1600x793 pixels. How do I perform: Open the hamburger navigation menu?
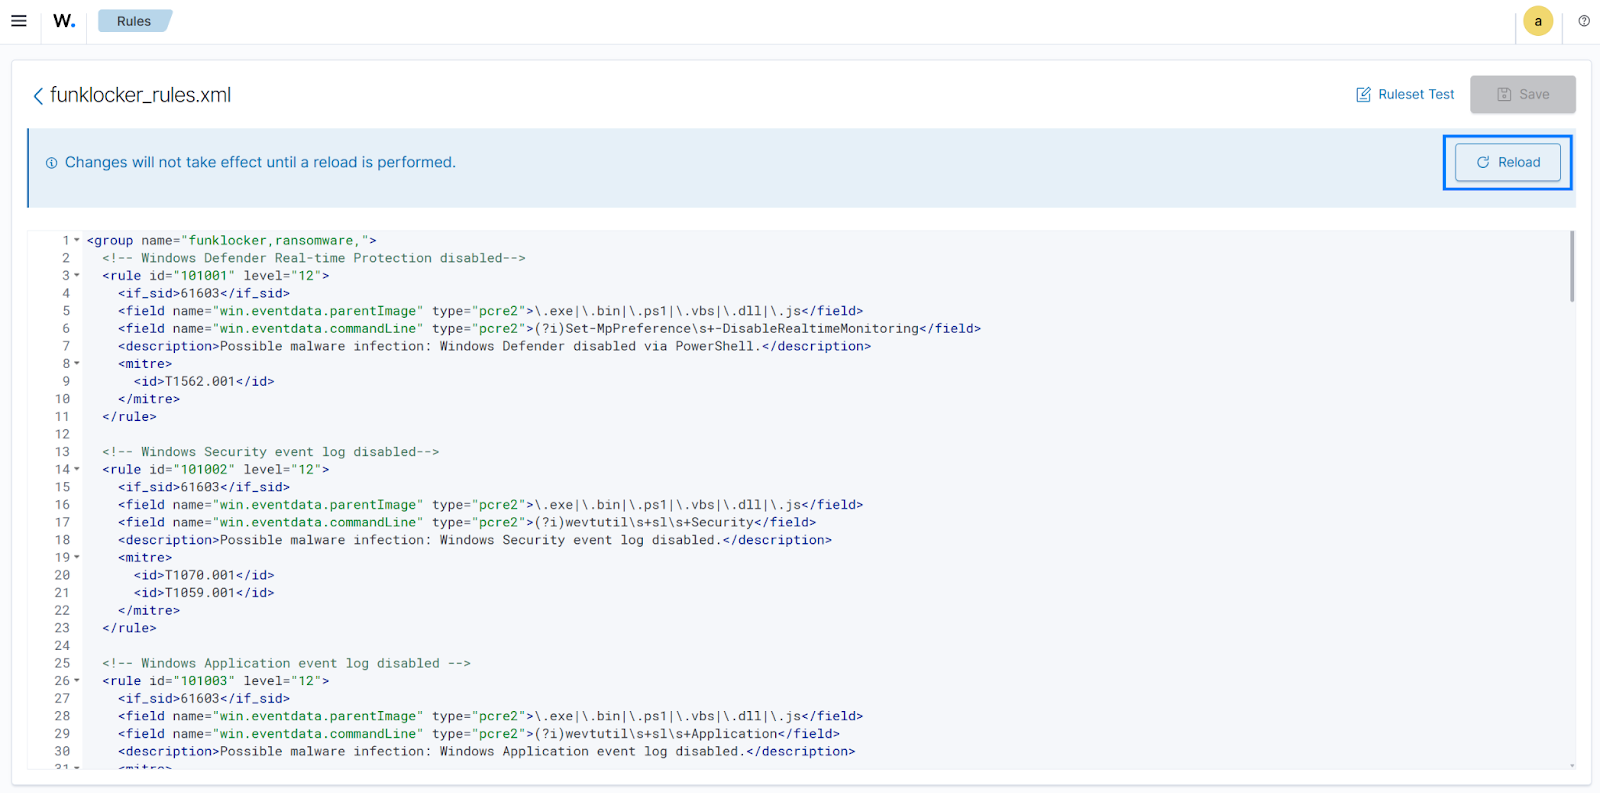click(x=19, y=21)
